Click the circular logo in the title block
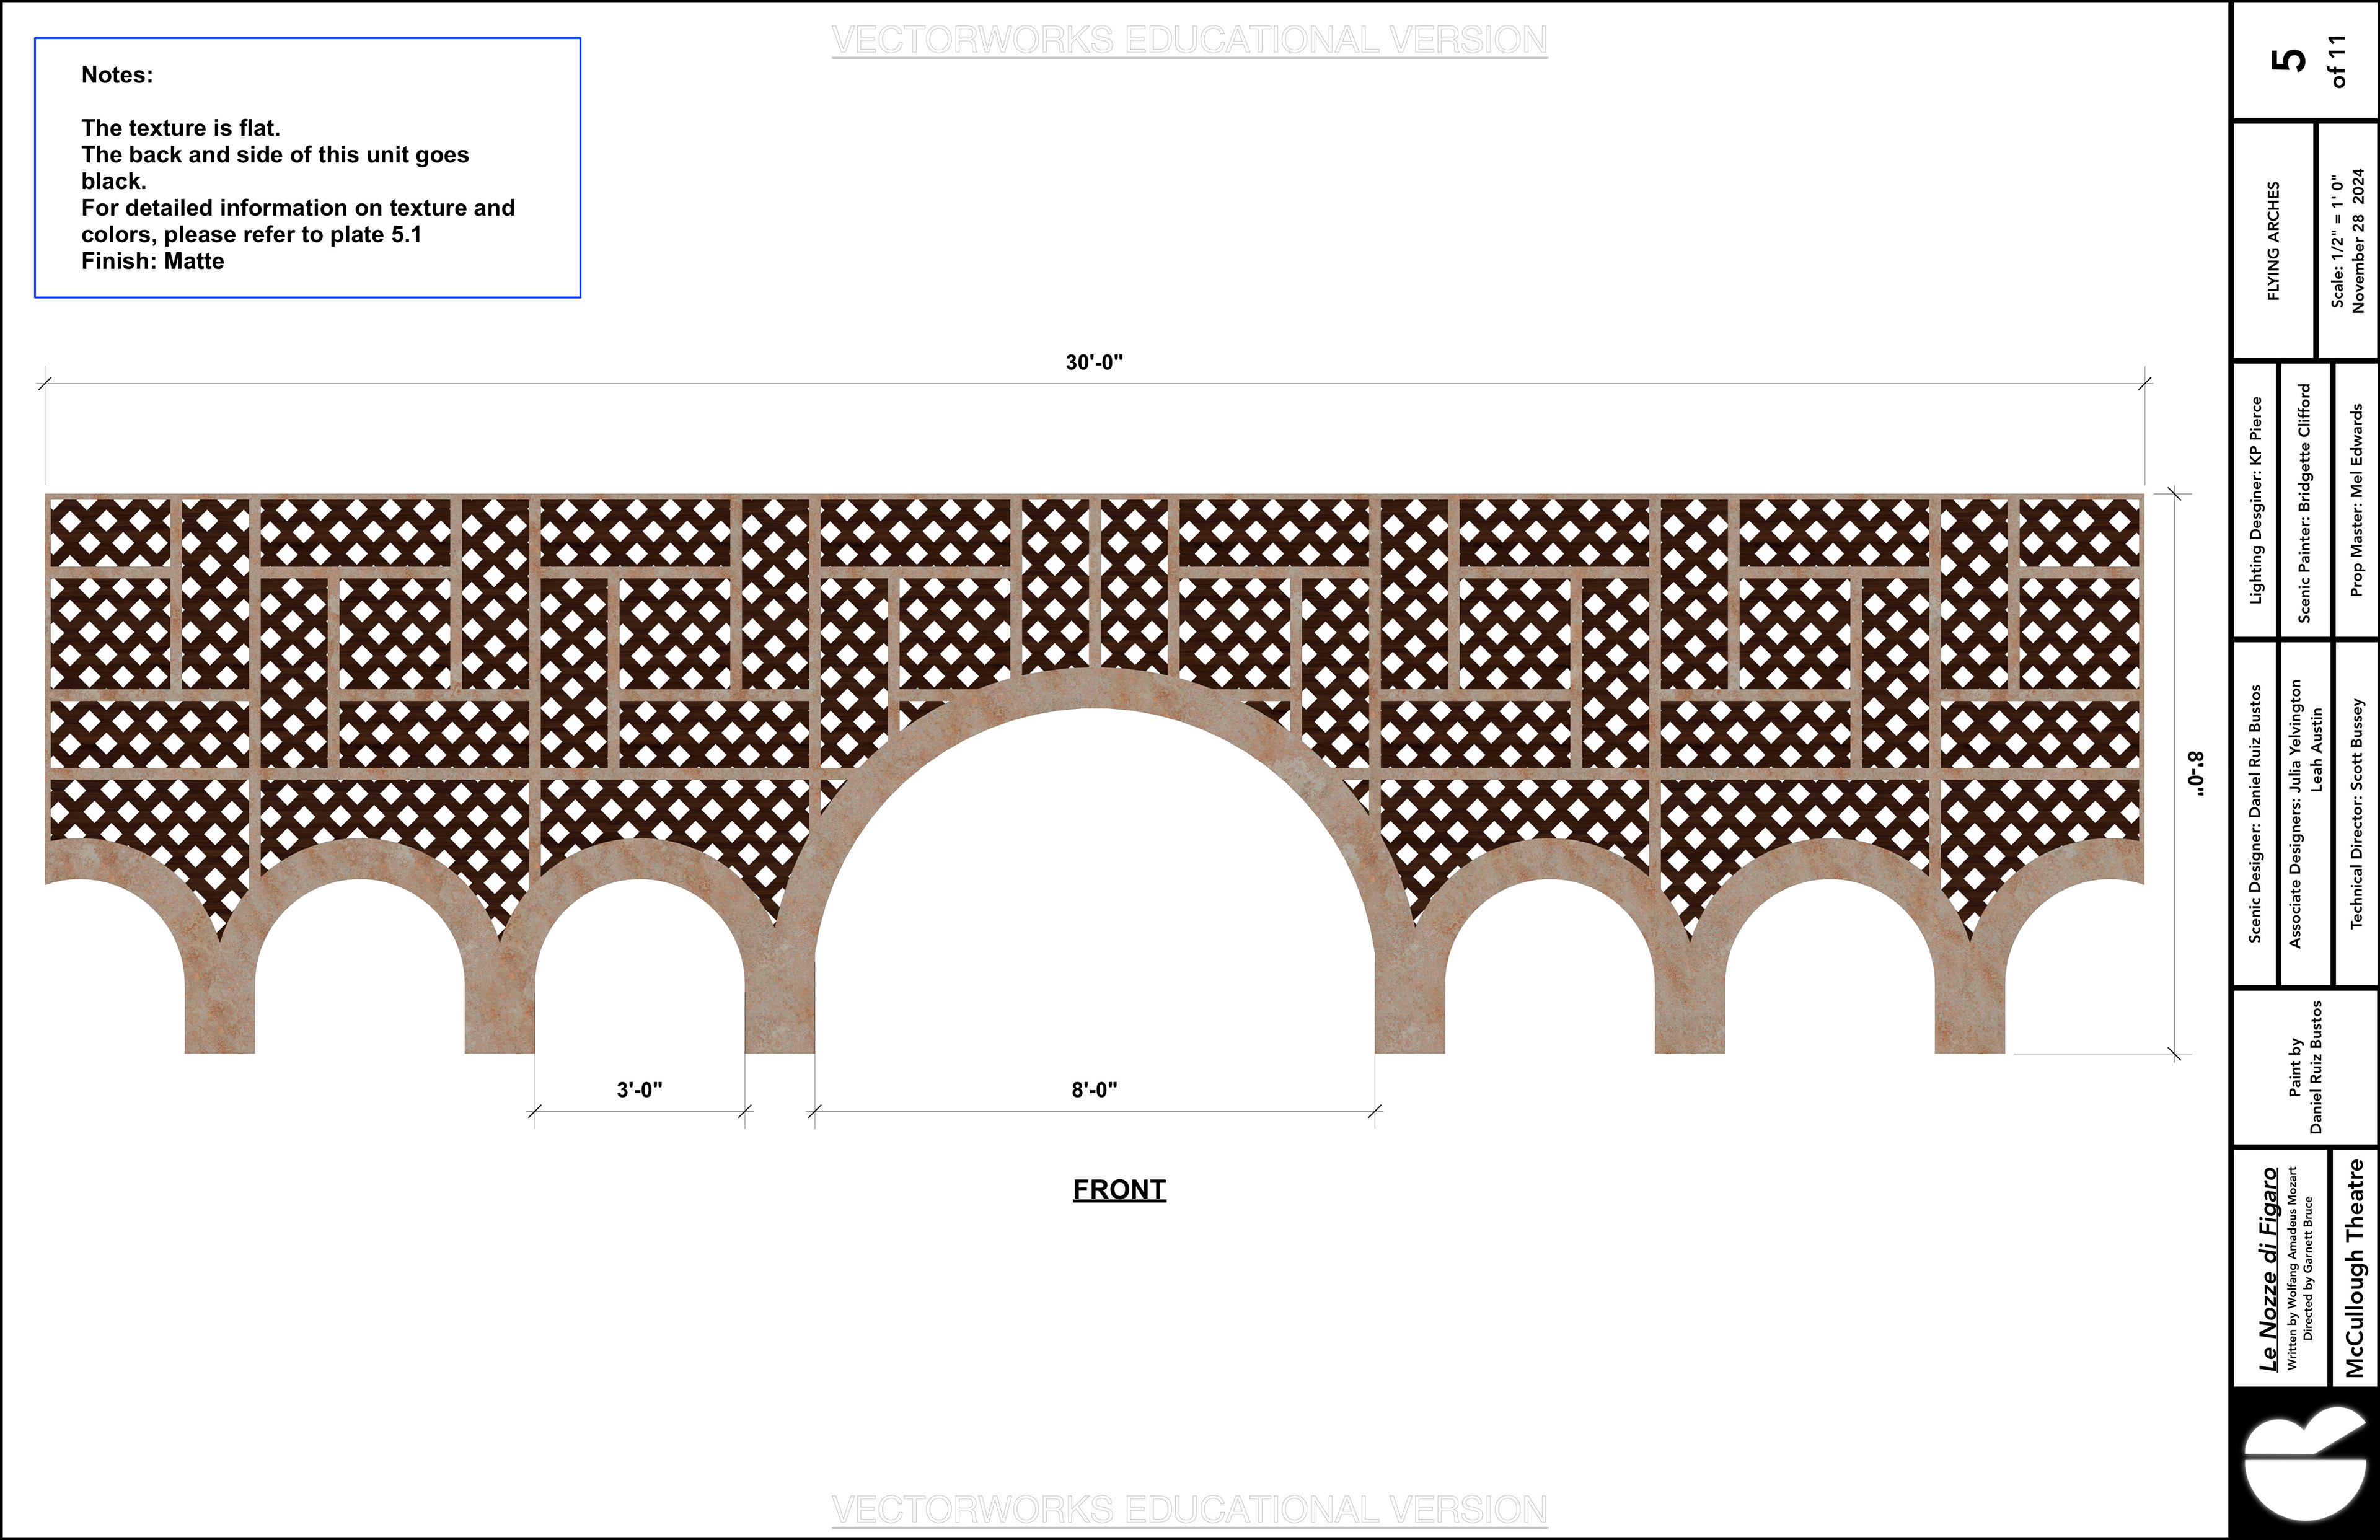Screen dimensions: 2380x1540 coord(2304,1470)
